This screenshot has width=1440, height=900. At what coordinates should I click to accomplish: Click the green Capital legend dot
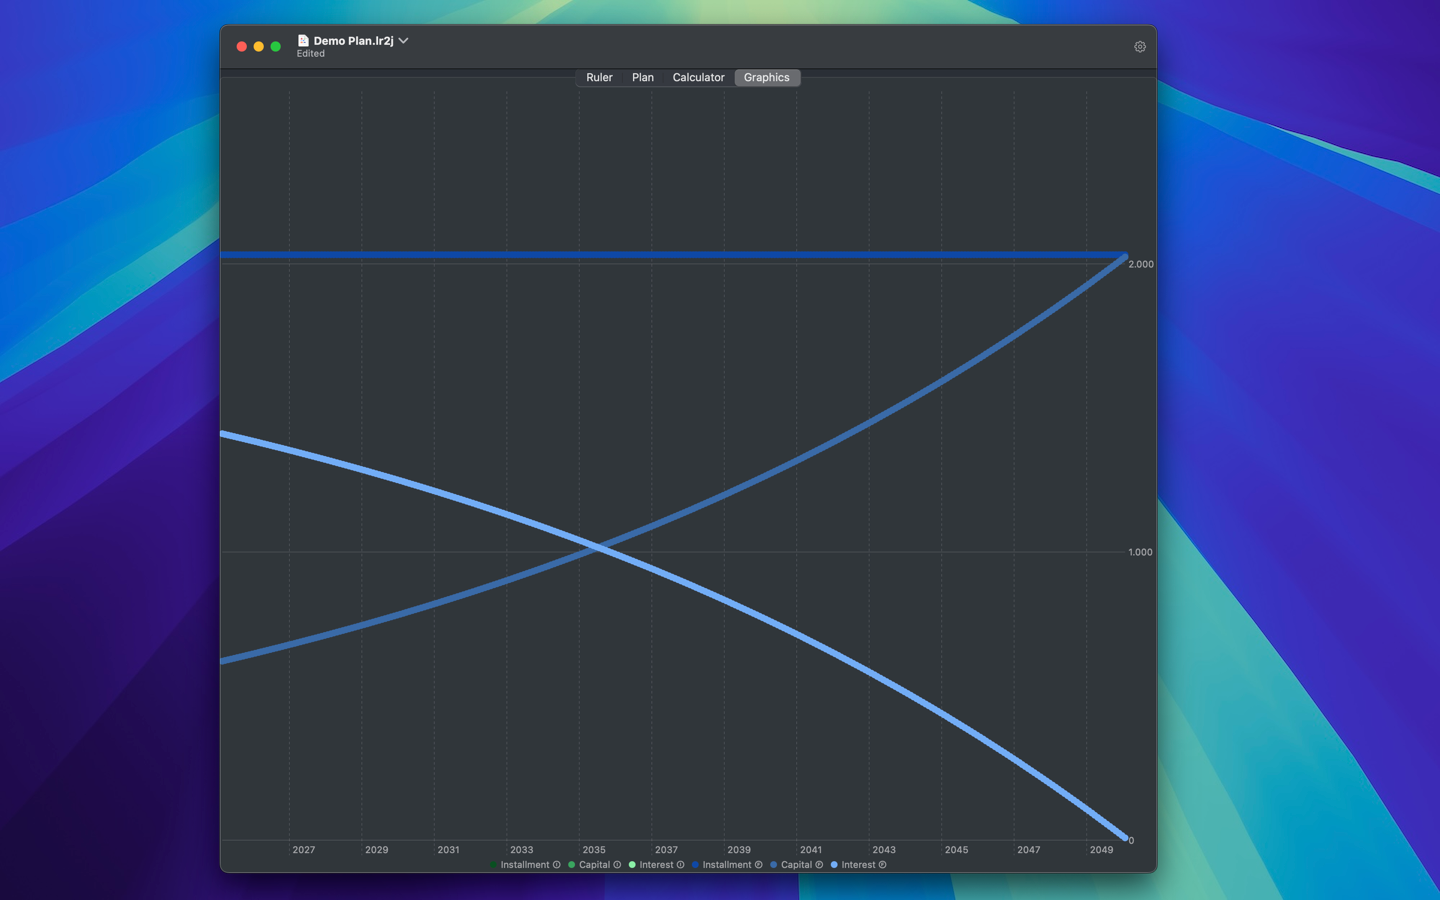point(571,865)
